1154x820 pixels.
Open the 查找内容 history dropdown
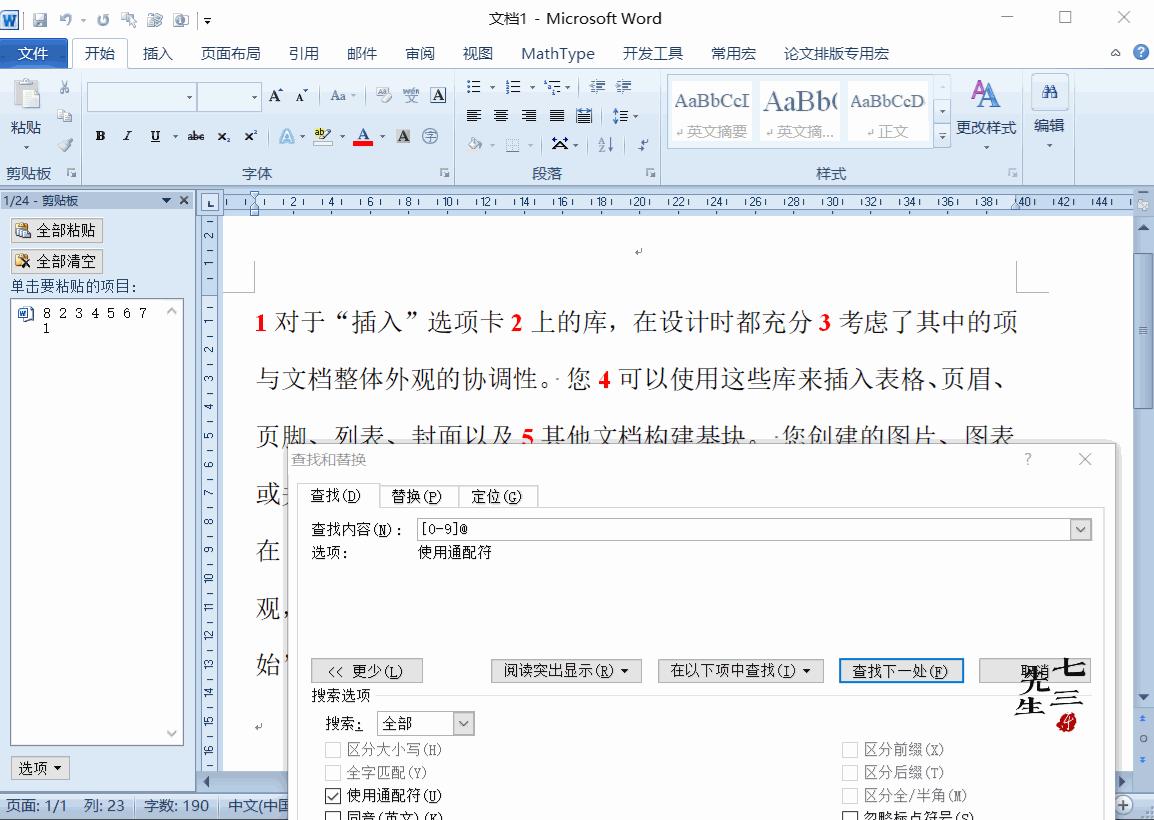(1081, 529)
